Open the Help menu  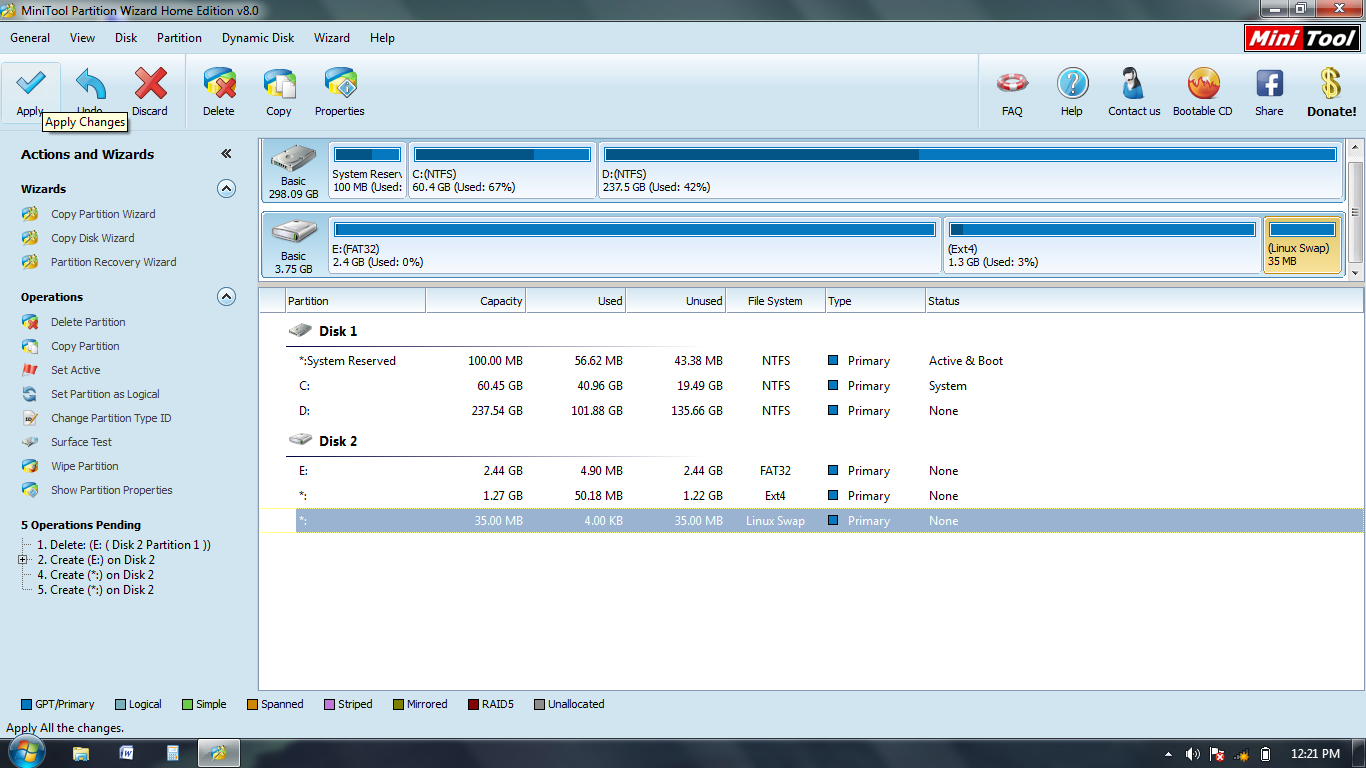tap(382, 38)
